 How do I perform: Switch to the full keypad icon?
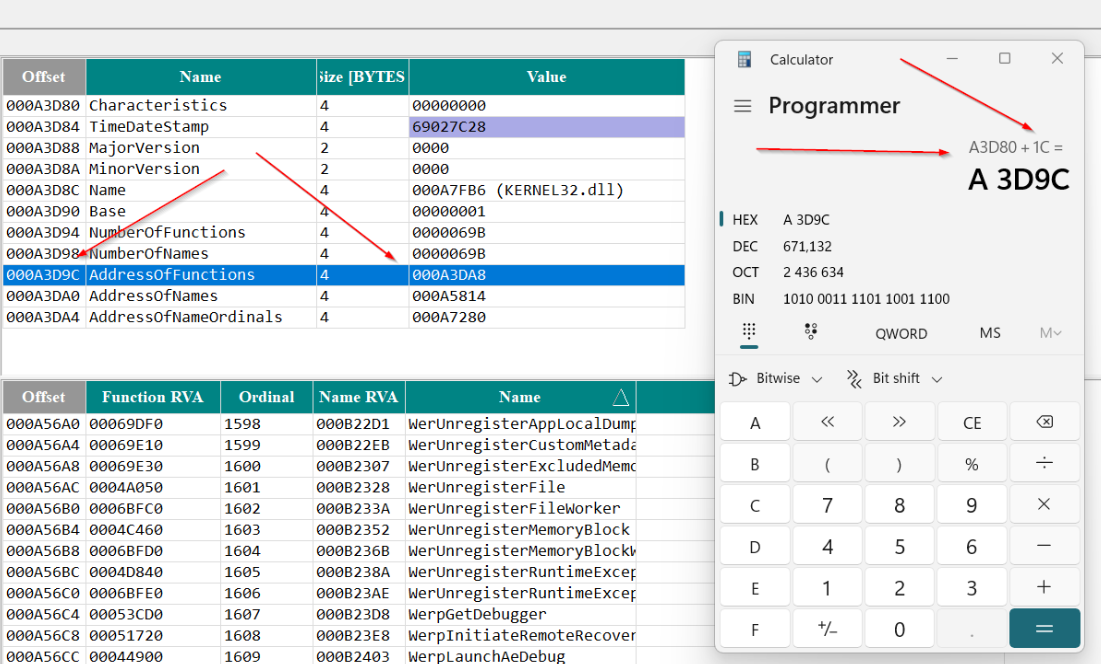[749, 332]
